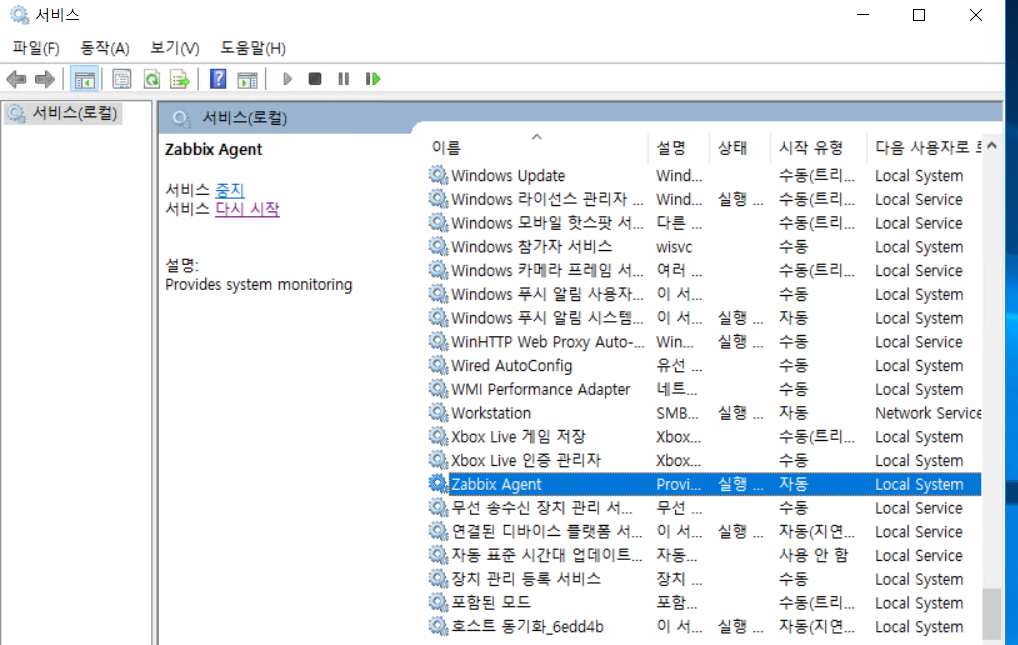Click the gear icon beside Windows 참가자 서비스
Image resolution: width=1018 pixels, height=645 pixels.
438,247
